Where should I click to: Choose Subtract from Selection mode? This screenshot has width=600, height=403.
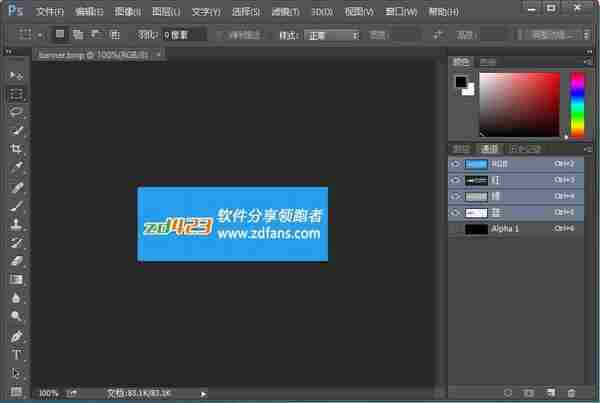[x=97, y=34]
